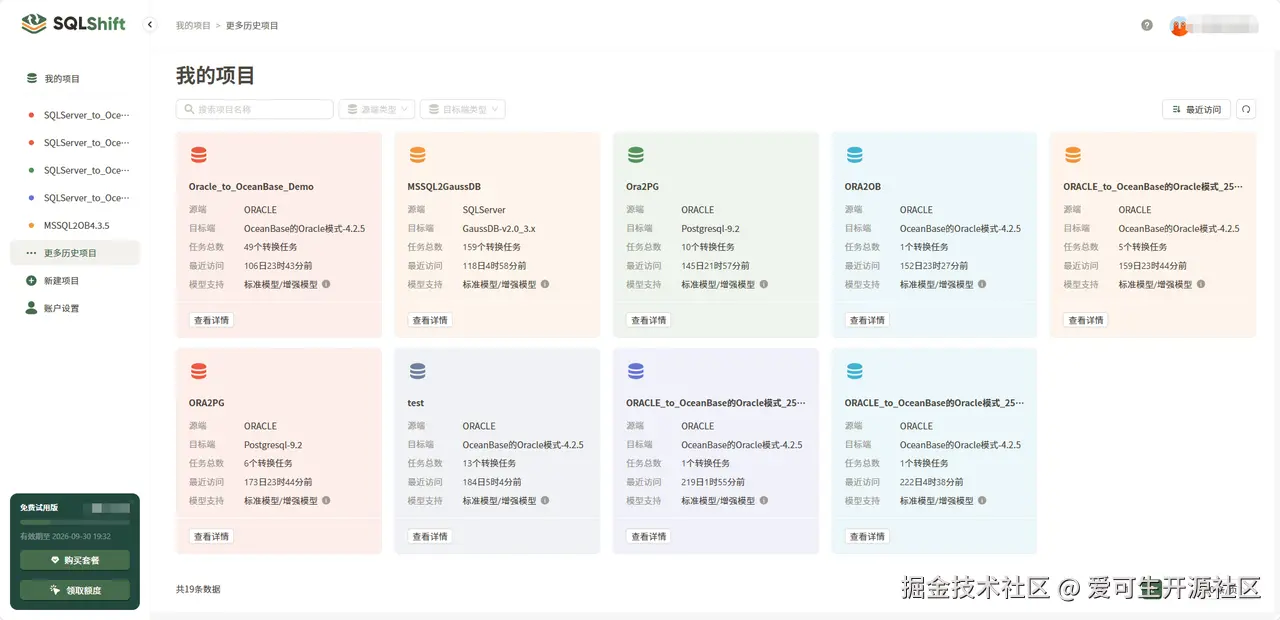Click info icon next to 模型支持 in Oracle_to_OceanBase_Demo
This screenshot has height=620, width=1280.
[326, 284]
